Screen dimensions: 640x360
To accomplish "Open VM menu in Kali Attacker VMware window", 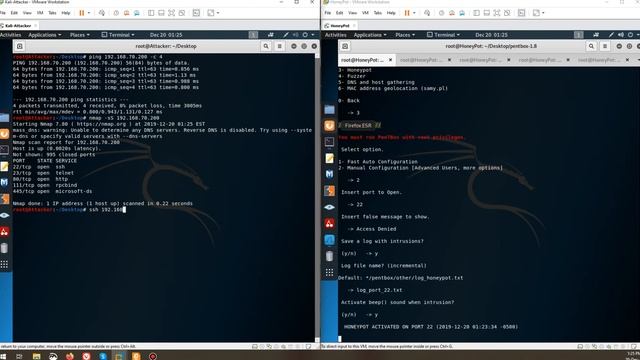I will click(x=40, y=13).
